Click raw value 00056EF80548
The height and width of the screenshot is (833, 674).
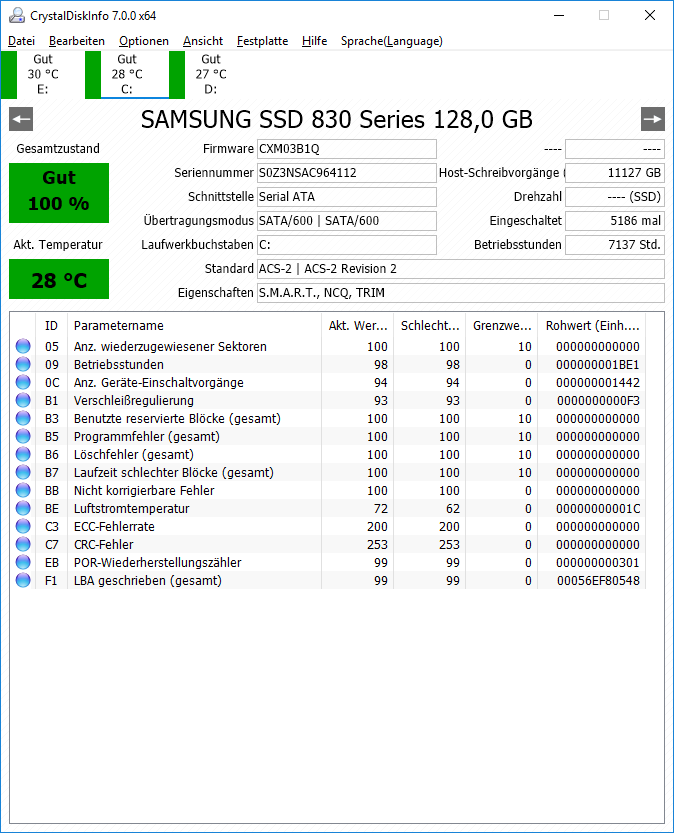[x=598, y=581]
